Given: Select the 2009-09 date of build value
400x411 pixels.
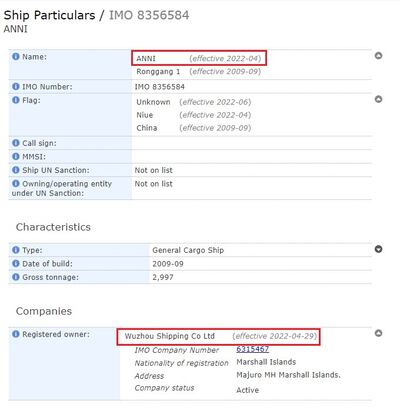Looking at the screenshot, I should 168,264.
